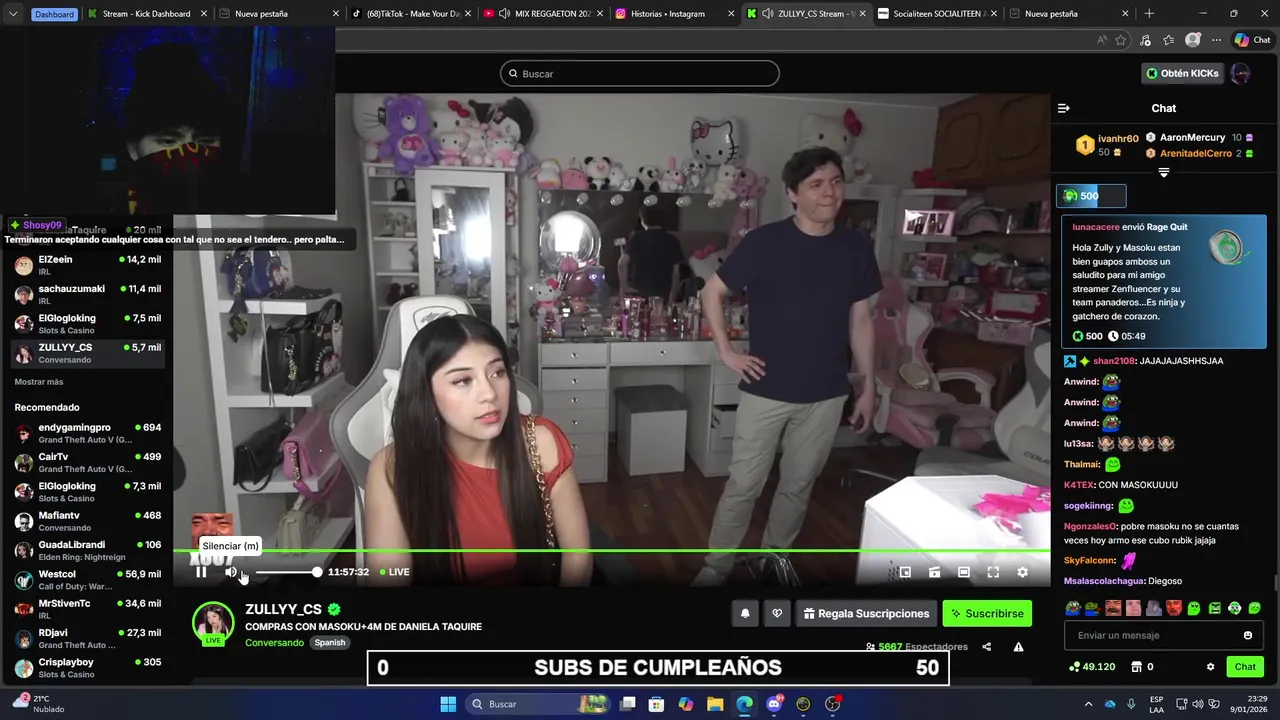Image resolution: width=1280 pixels, height=720 pixels.
Task: Focus the Buscar search field on Kick
Action: pos(640,73)
